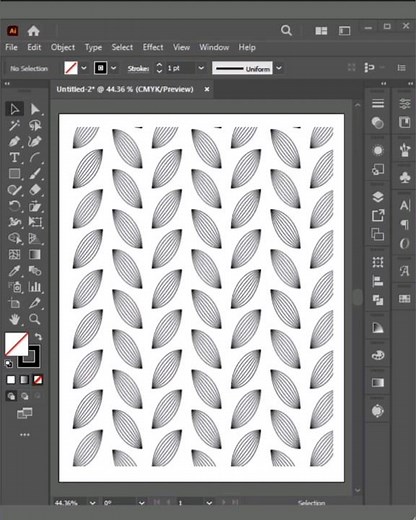The image size is (416, 520).
Task: Open the Paragraph panel icon
Action: [x=405, y=224]
